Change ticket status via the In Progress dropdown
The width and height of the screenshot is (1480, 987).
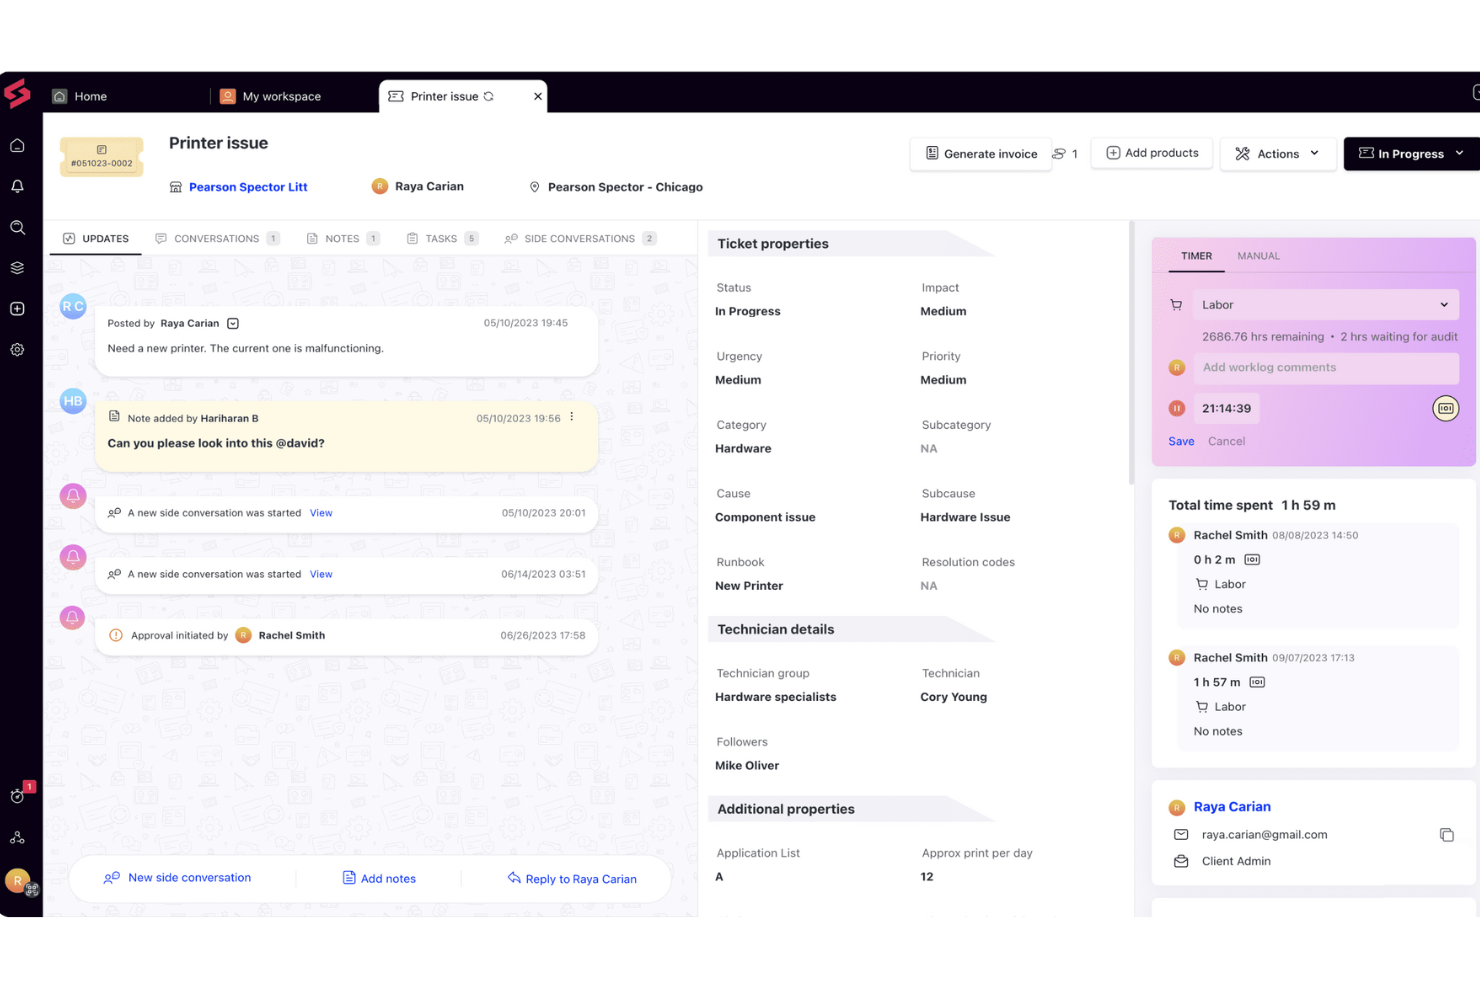point(1411,153)
